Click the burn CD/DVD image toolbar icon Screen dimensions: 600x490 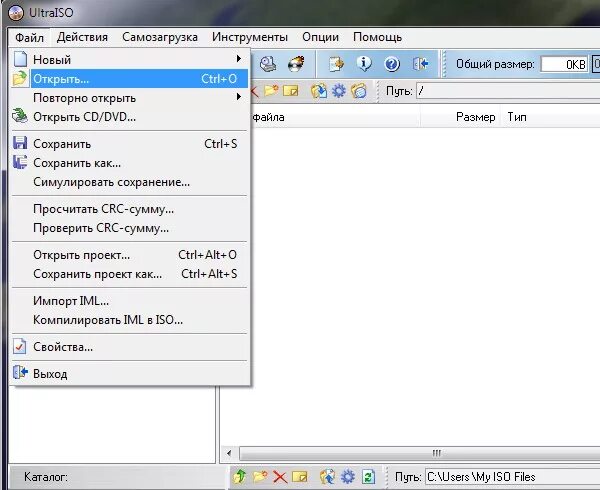296,64
